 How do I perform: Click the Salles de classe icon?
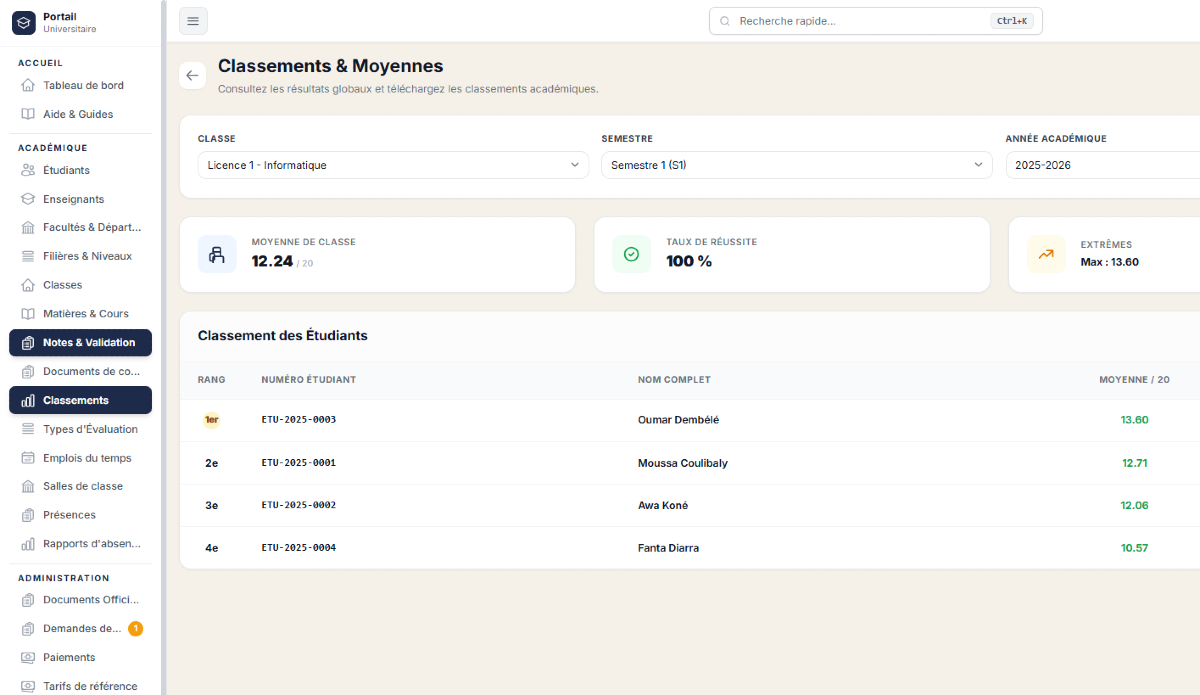(x=28, y=486)
